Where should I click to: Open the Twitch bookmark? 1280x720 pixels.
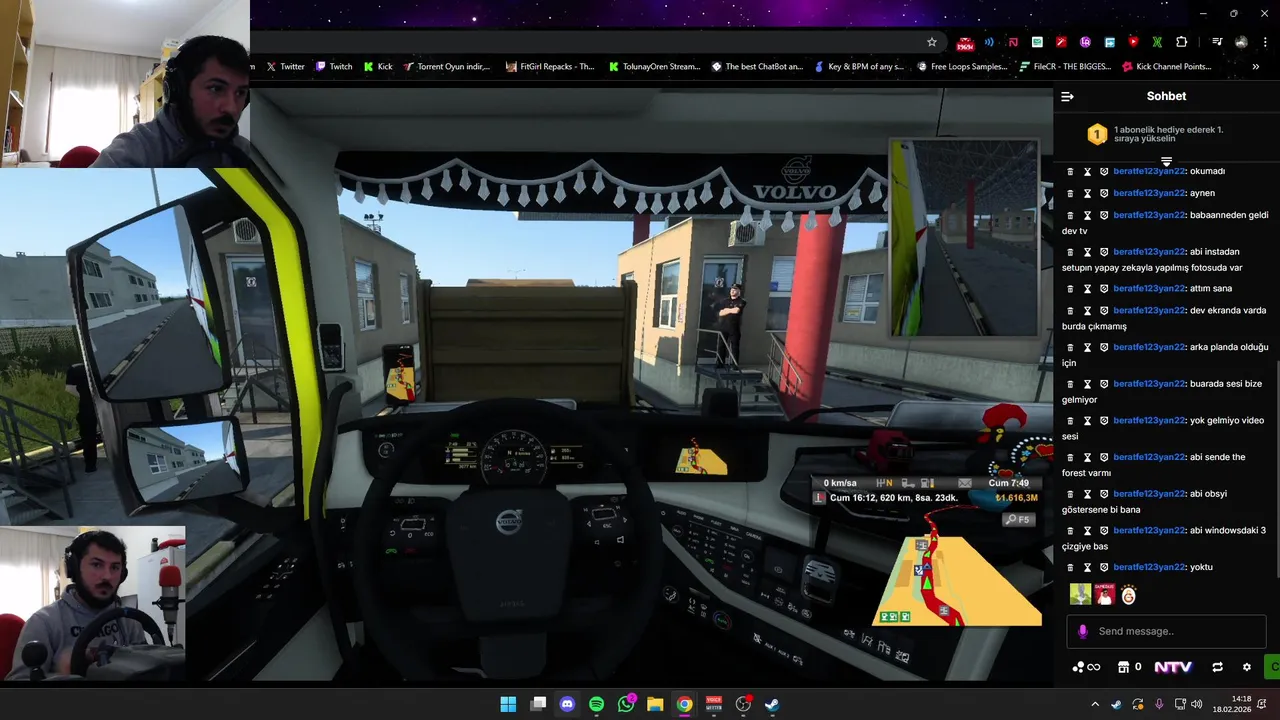point(334,67)
